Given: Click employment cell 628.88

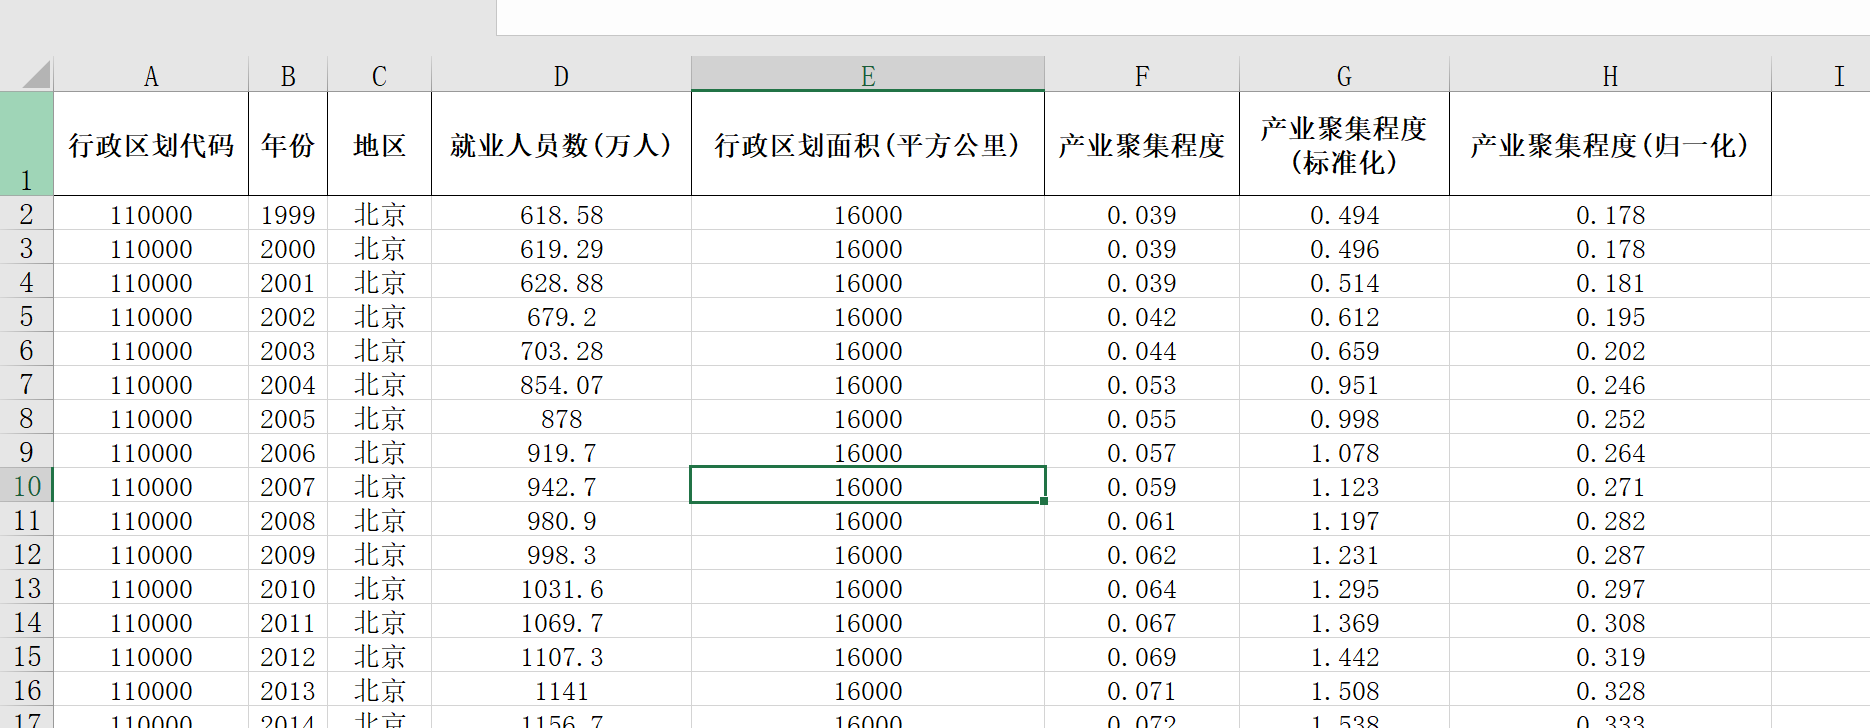Looking at the screenshot, I should coord(561,282).
